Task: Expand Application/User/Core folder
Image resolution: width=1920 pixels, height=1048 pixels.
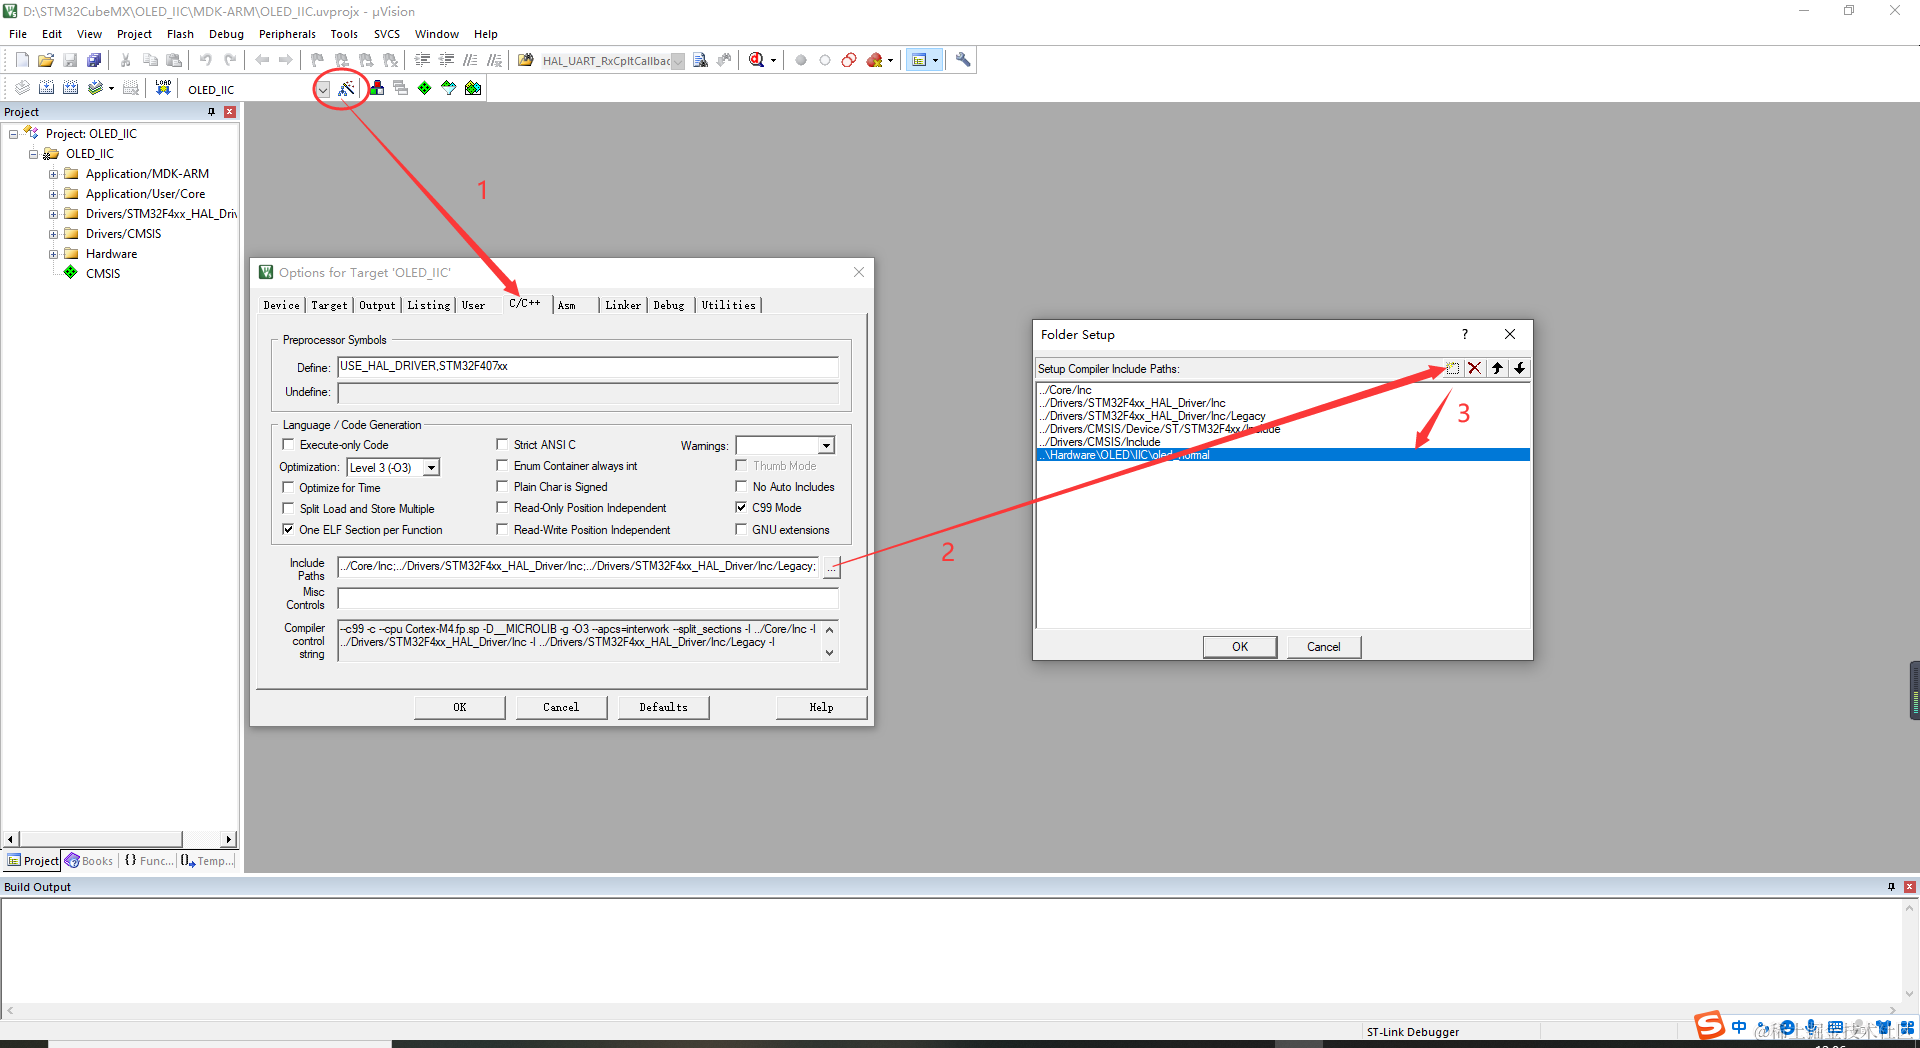Action: point(54,194)
